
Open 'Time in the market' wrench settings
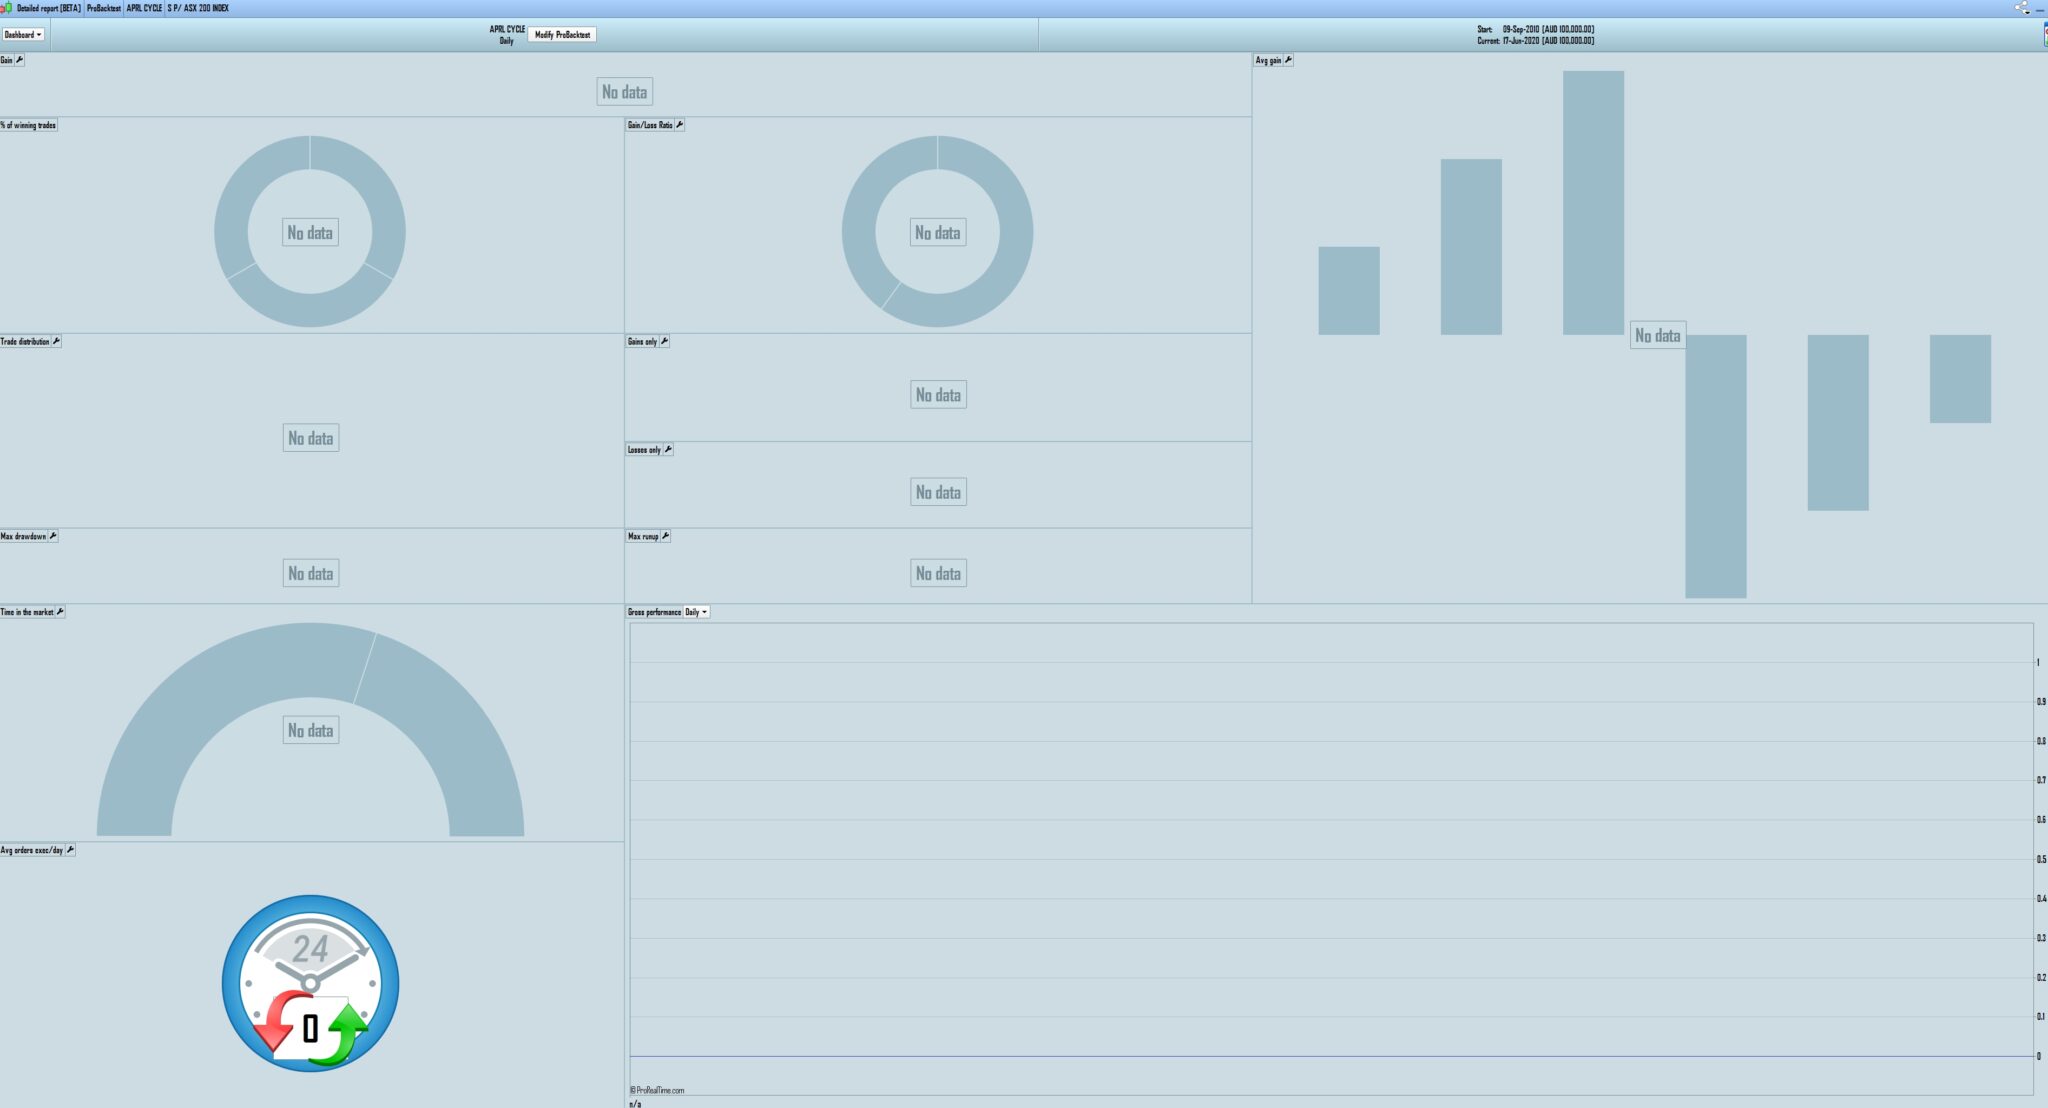point(60,612)
